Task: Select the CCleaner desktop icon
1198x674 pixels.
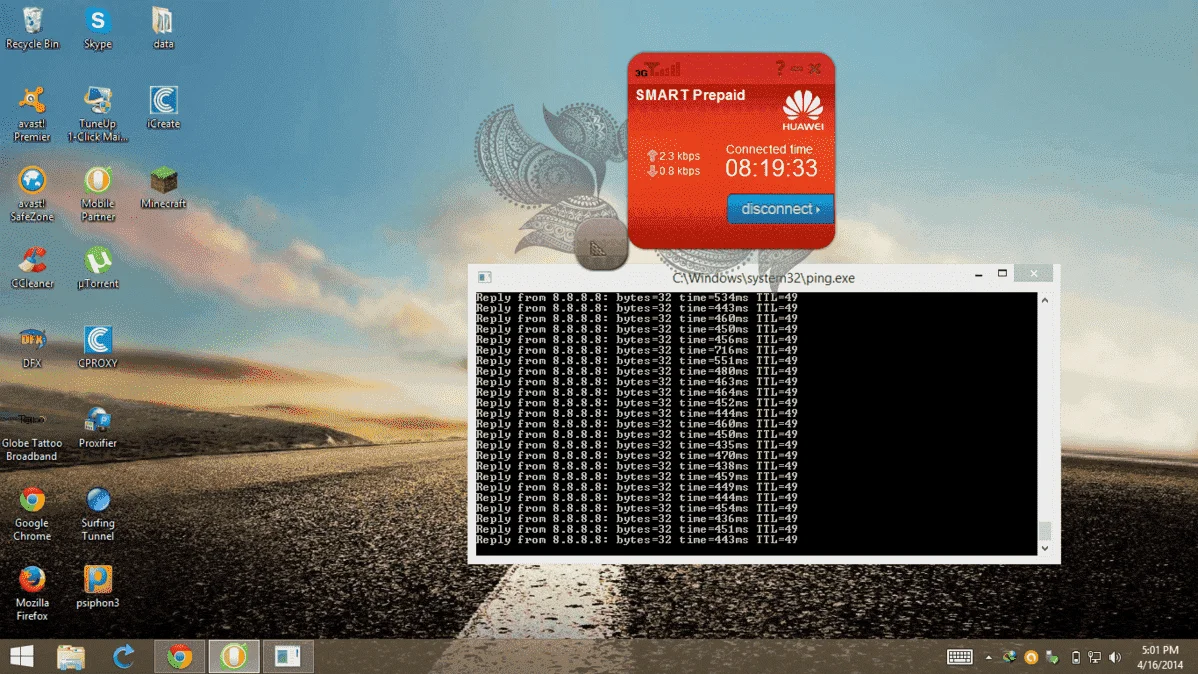Action: pyautogui.click(x=32, y=267)
